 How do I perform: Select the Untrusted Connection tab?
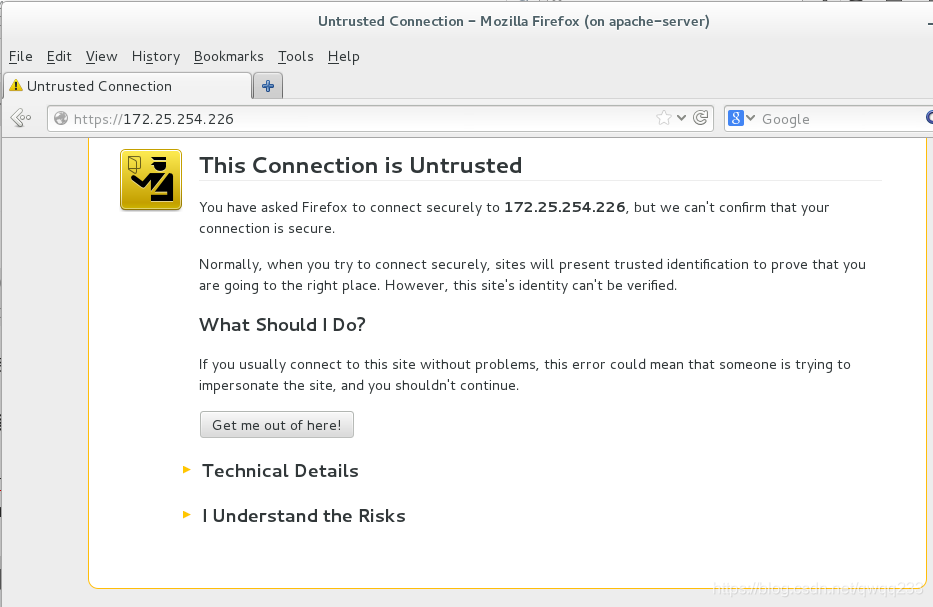[x=127, y=86]
